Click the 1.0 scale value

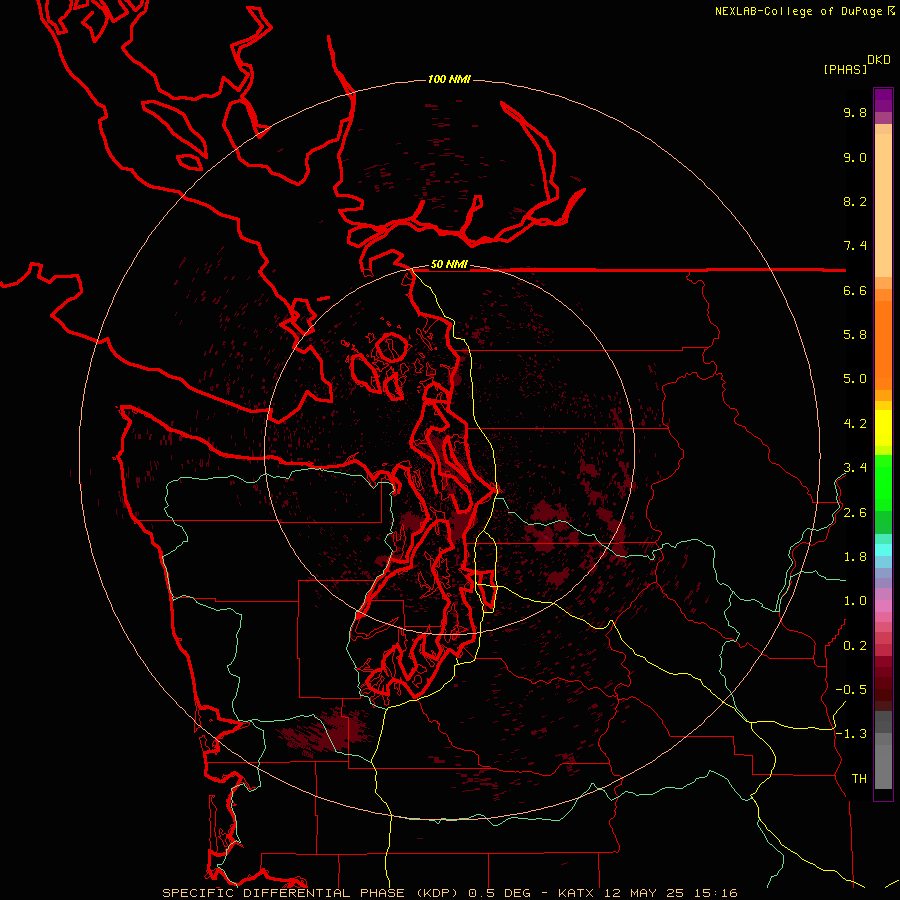point(855,601)
